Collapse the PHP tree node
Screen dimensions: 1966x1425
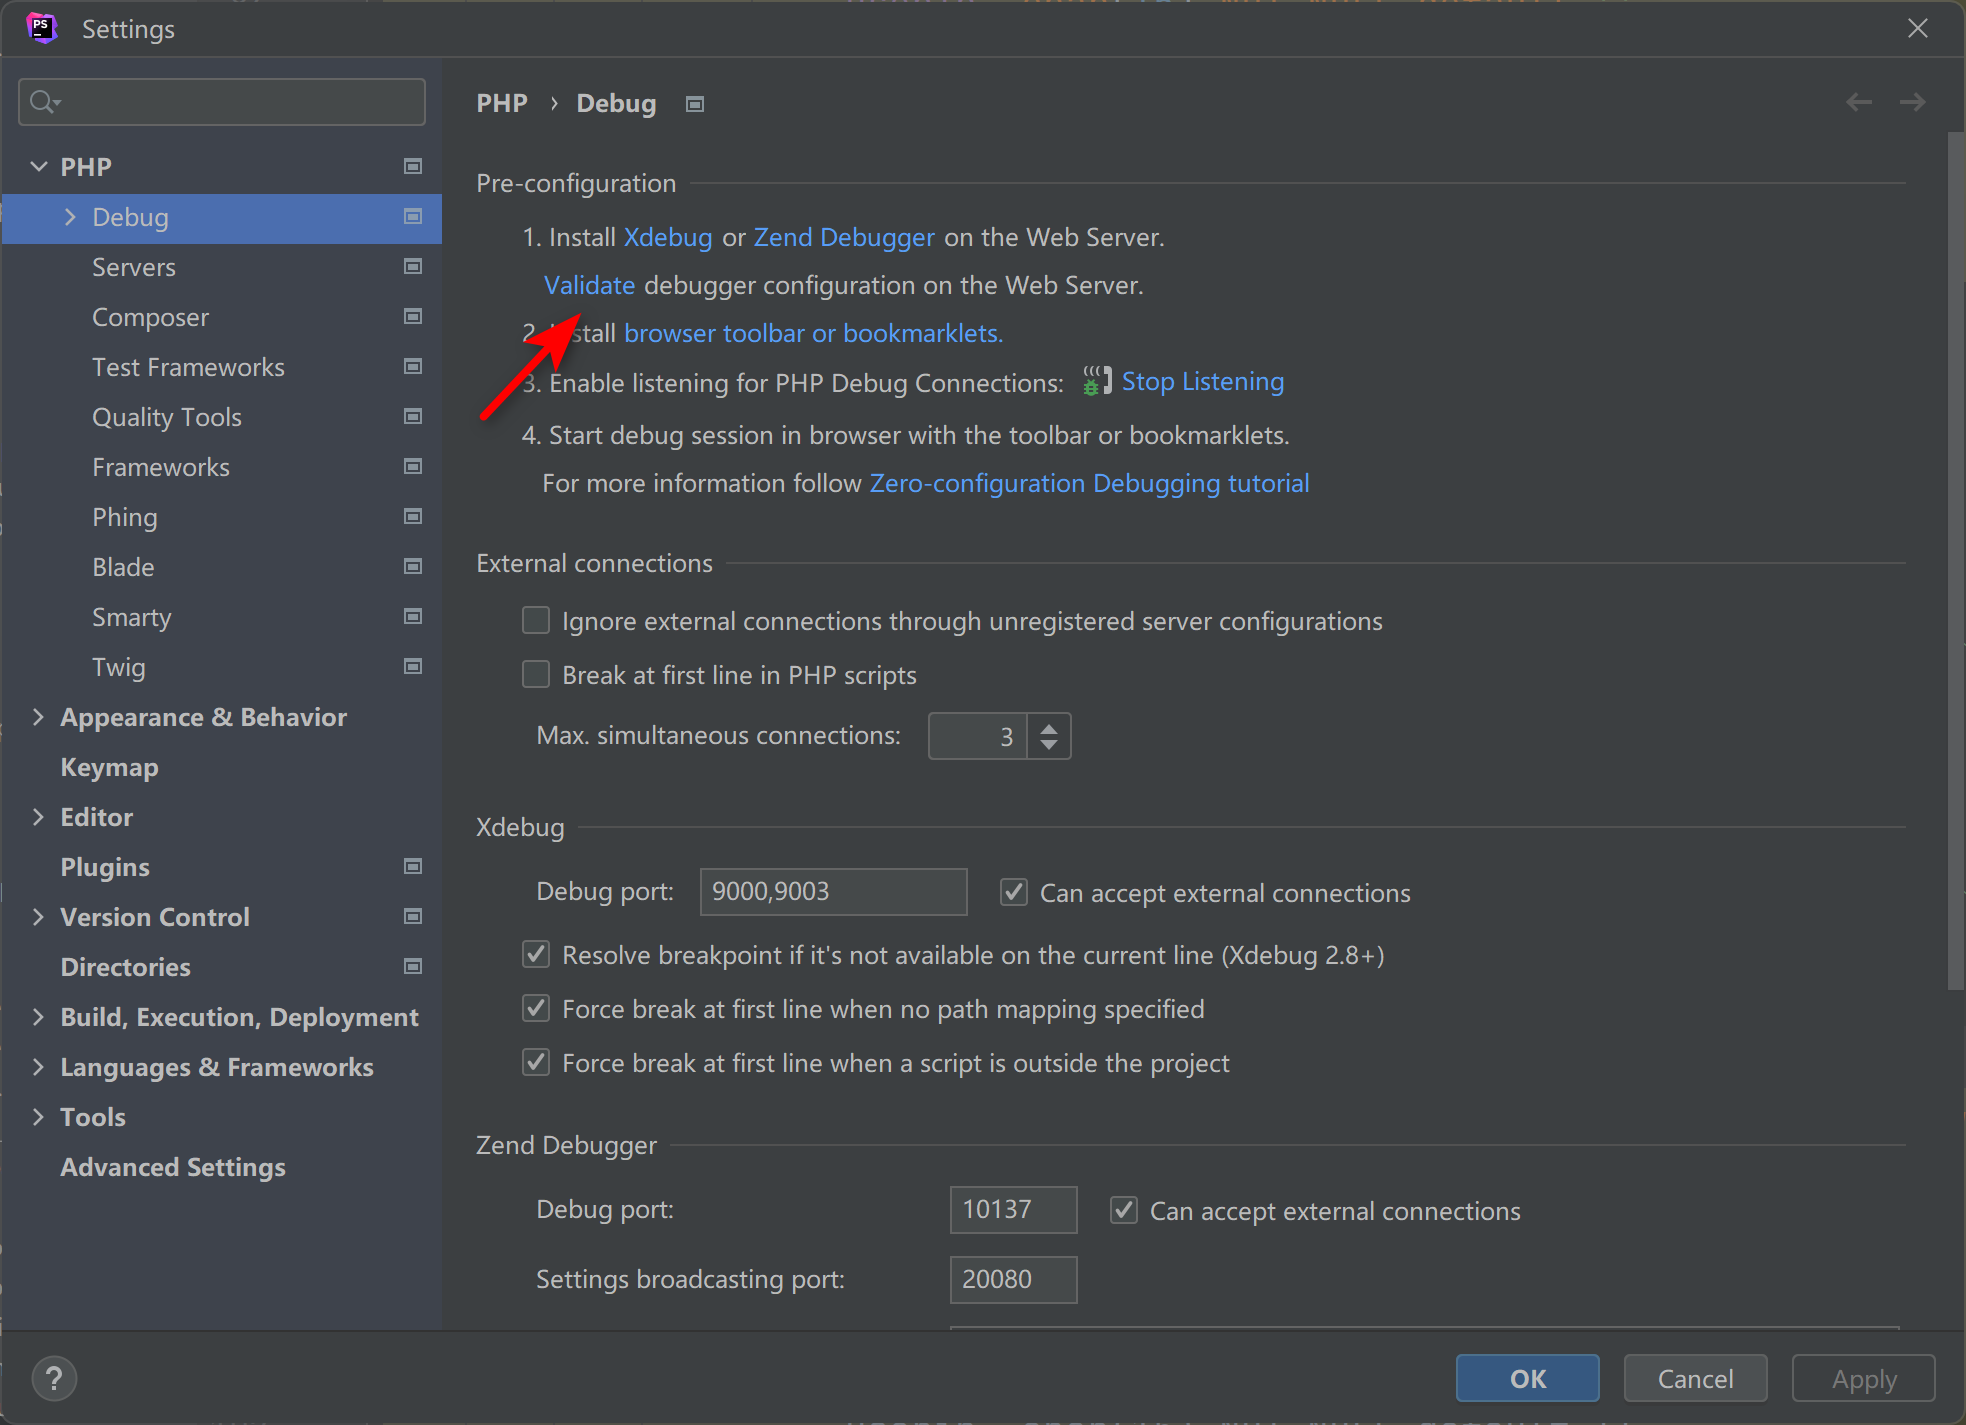(39, 167)
